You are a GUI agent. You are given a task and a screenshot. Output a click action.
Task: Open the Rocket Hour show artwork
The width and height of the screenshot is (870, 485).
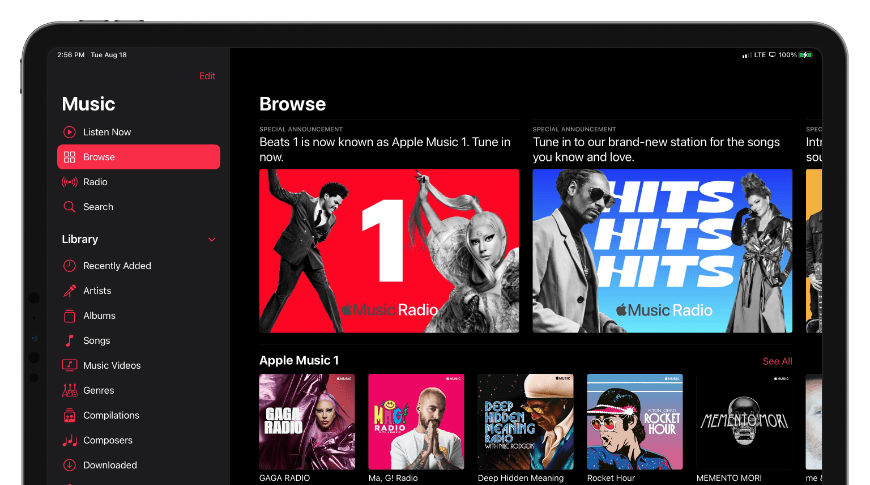tap(635, 422)
